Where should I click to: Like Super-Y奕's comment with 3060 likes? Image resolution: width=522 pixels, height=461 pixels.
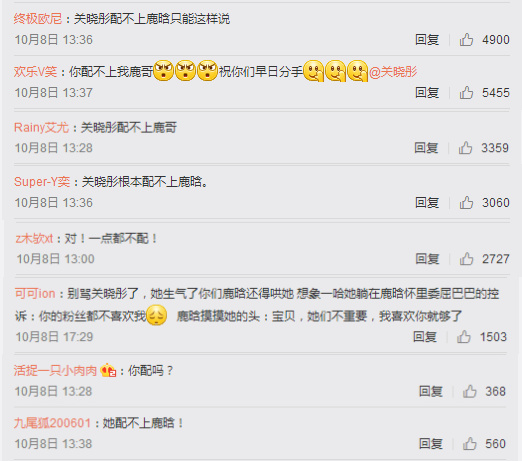pyautogui.click(x=466, y=202)
